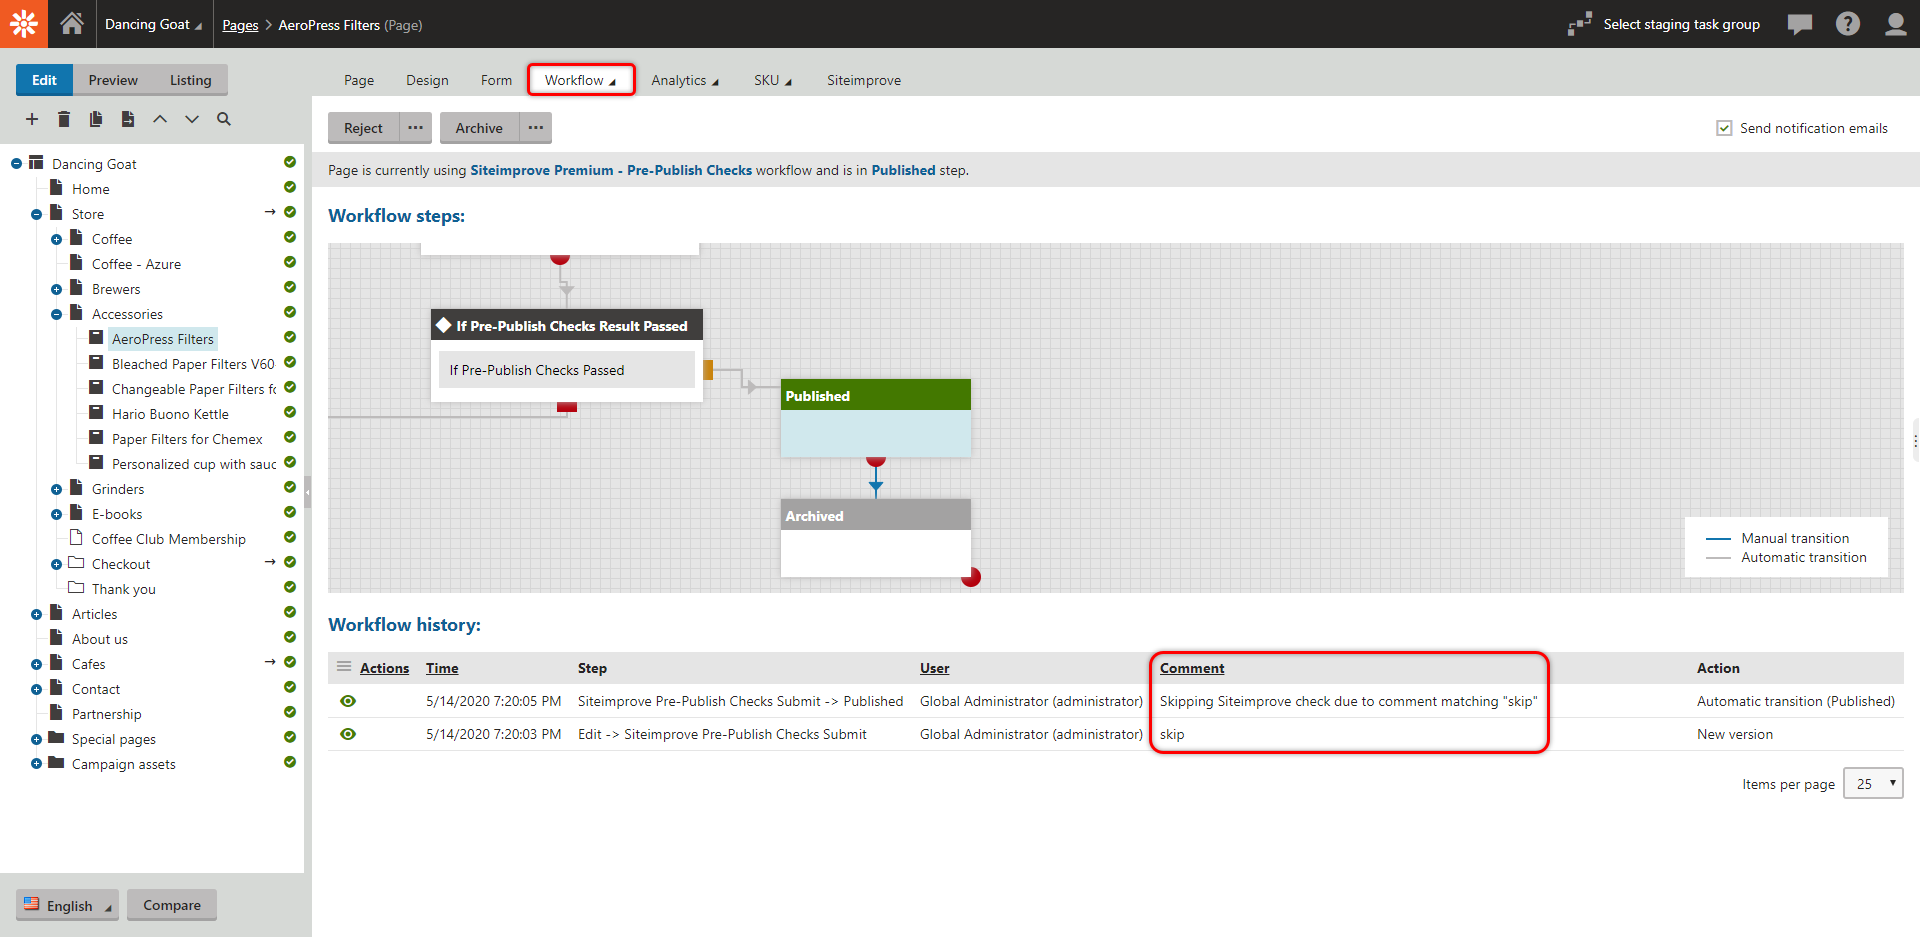Sort history by Time column
This screenshot has height=937, width=1920.
click(x=442, y=668)
